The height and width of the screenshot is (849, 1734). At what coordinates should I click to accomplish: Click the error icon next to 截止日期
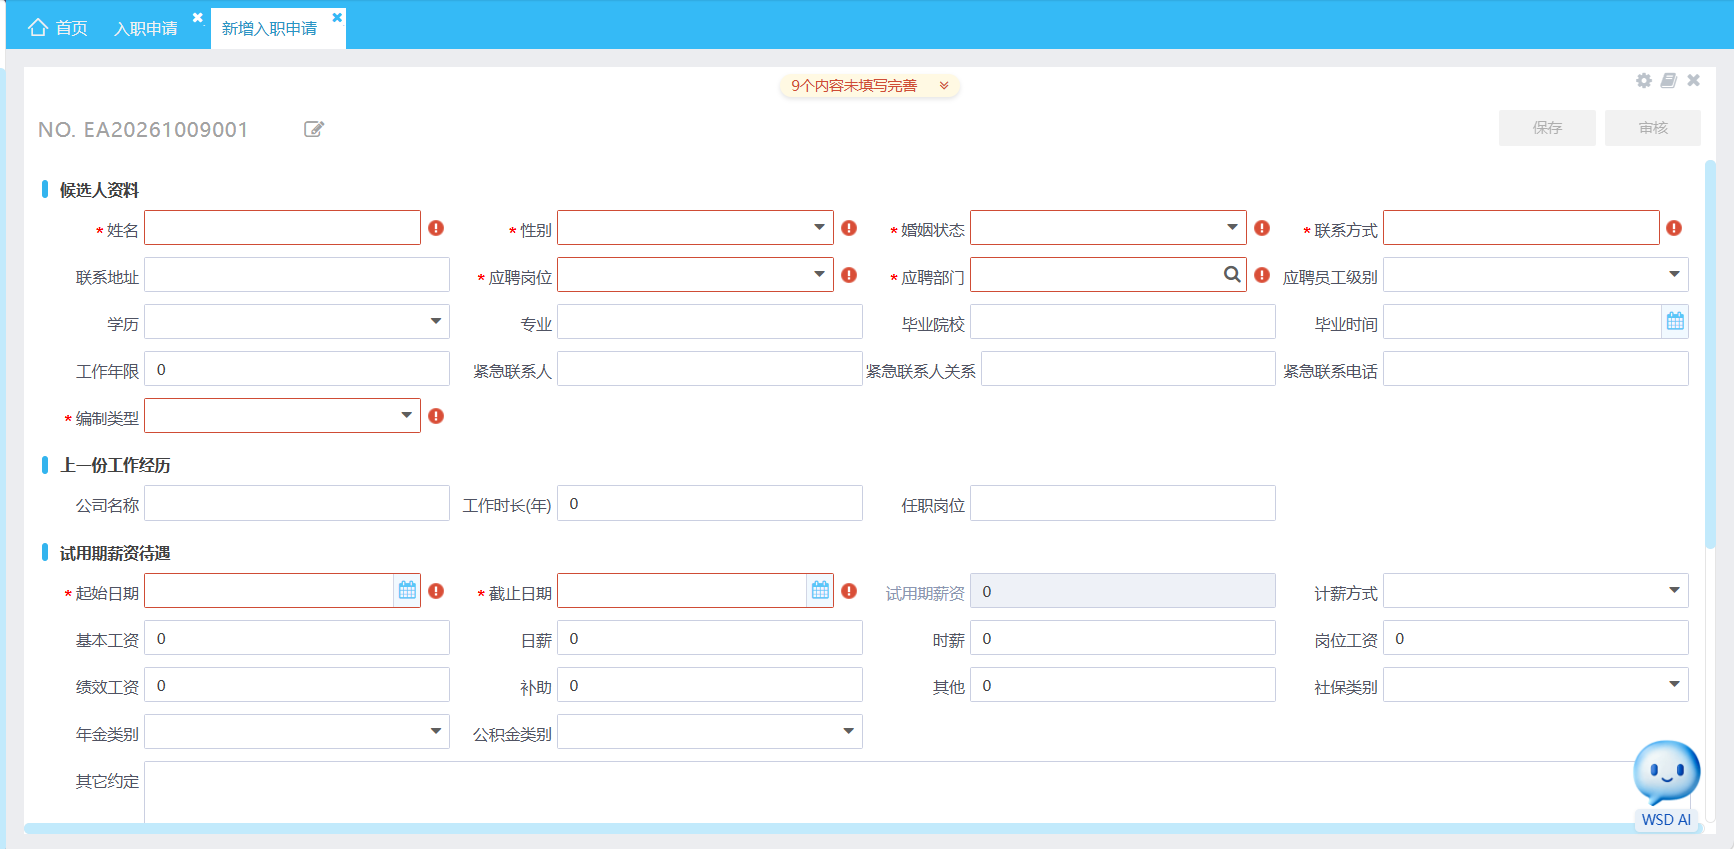coord(849,591)
